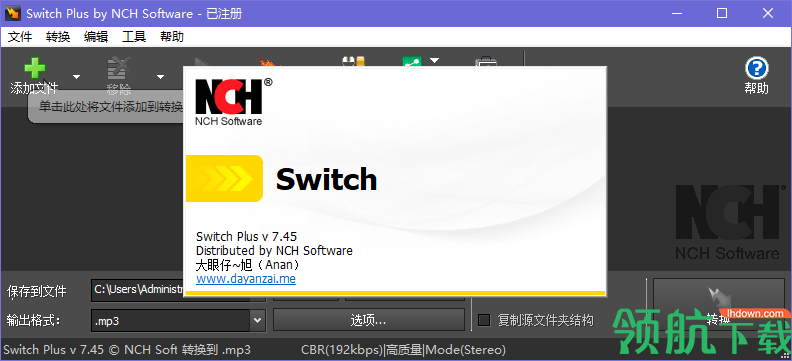792x361 pixels.
Task: Click the NCH Software logo on the splash
Action: coord(233,101)
